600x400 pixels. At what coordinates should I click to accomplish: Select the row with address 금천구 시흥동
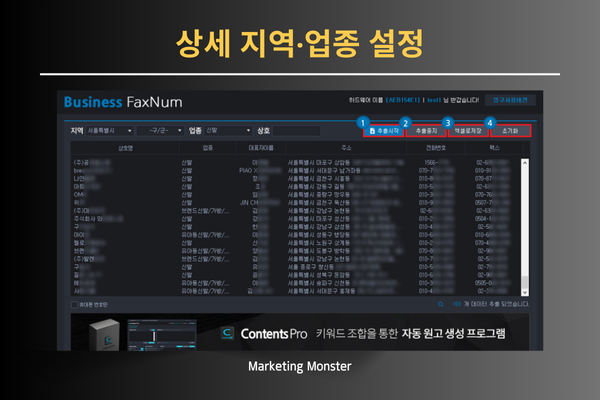tap(296, 179)
